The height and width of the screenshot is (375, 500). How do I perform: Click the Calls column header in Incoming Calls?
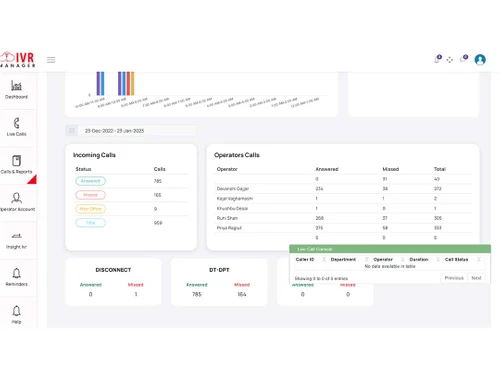[160, 169]
